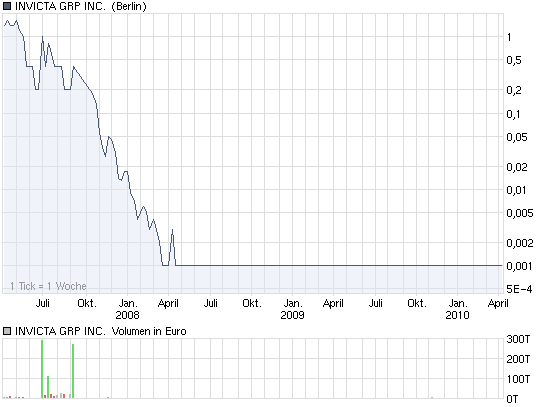Click the y-axis label '0,05'
Viewport: 545px width, 407px height.
[x=517, y=137]
